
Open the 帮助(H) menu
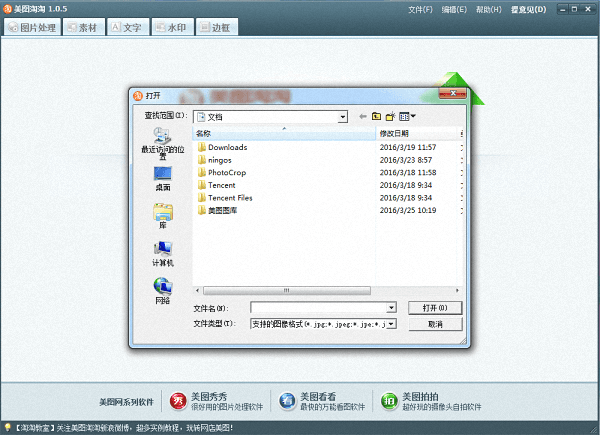click(x=489, y=10)
